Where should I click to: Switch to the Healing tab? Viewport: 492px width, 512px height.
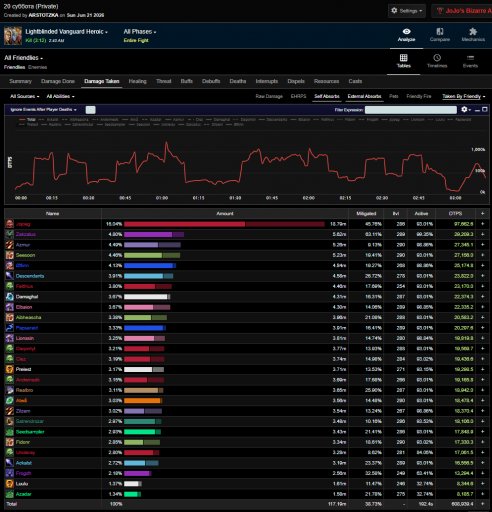click(x=137, y=81)
